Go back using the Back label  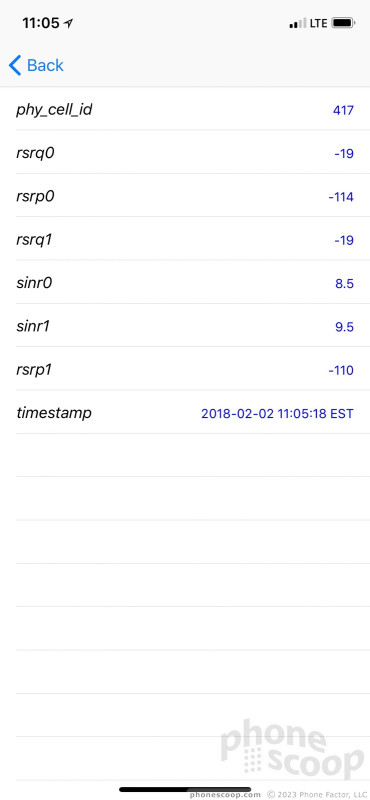tap(45, 65)
